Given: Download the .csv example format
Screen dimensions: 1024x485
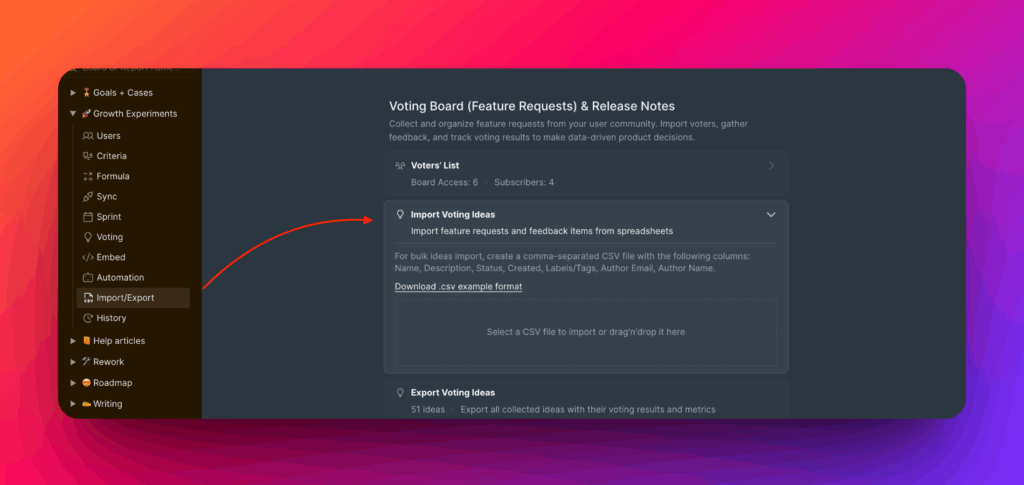Looking at the screenshot, I should (x=458, y=287).
